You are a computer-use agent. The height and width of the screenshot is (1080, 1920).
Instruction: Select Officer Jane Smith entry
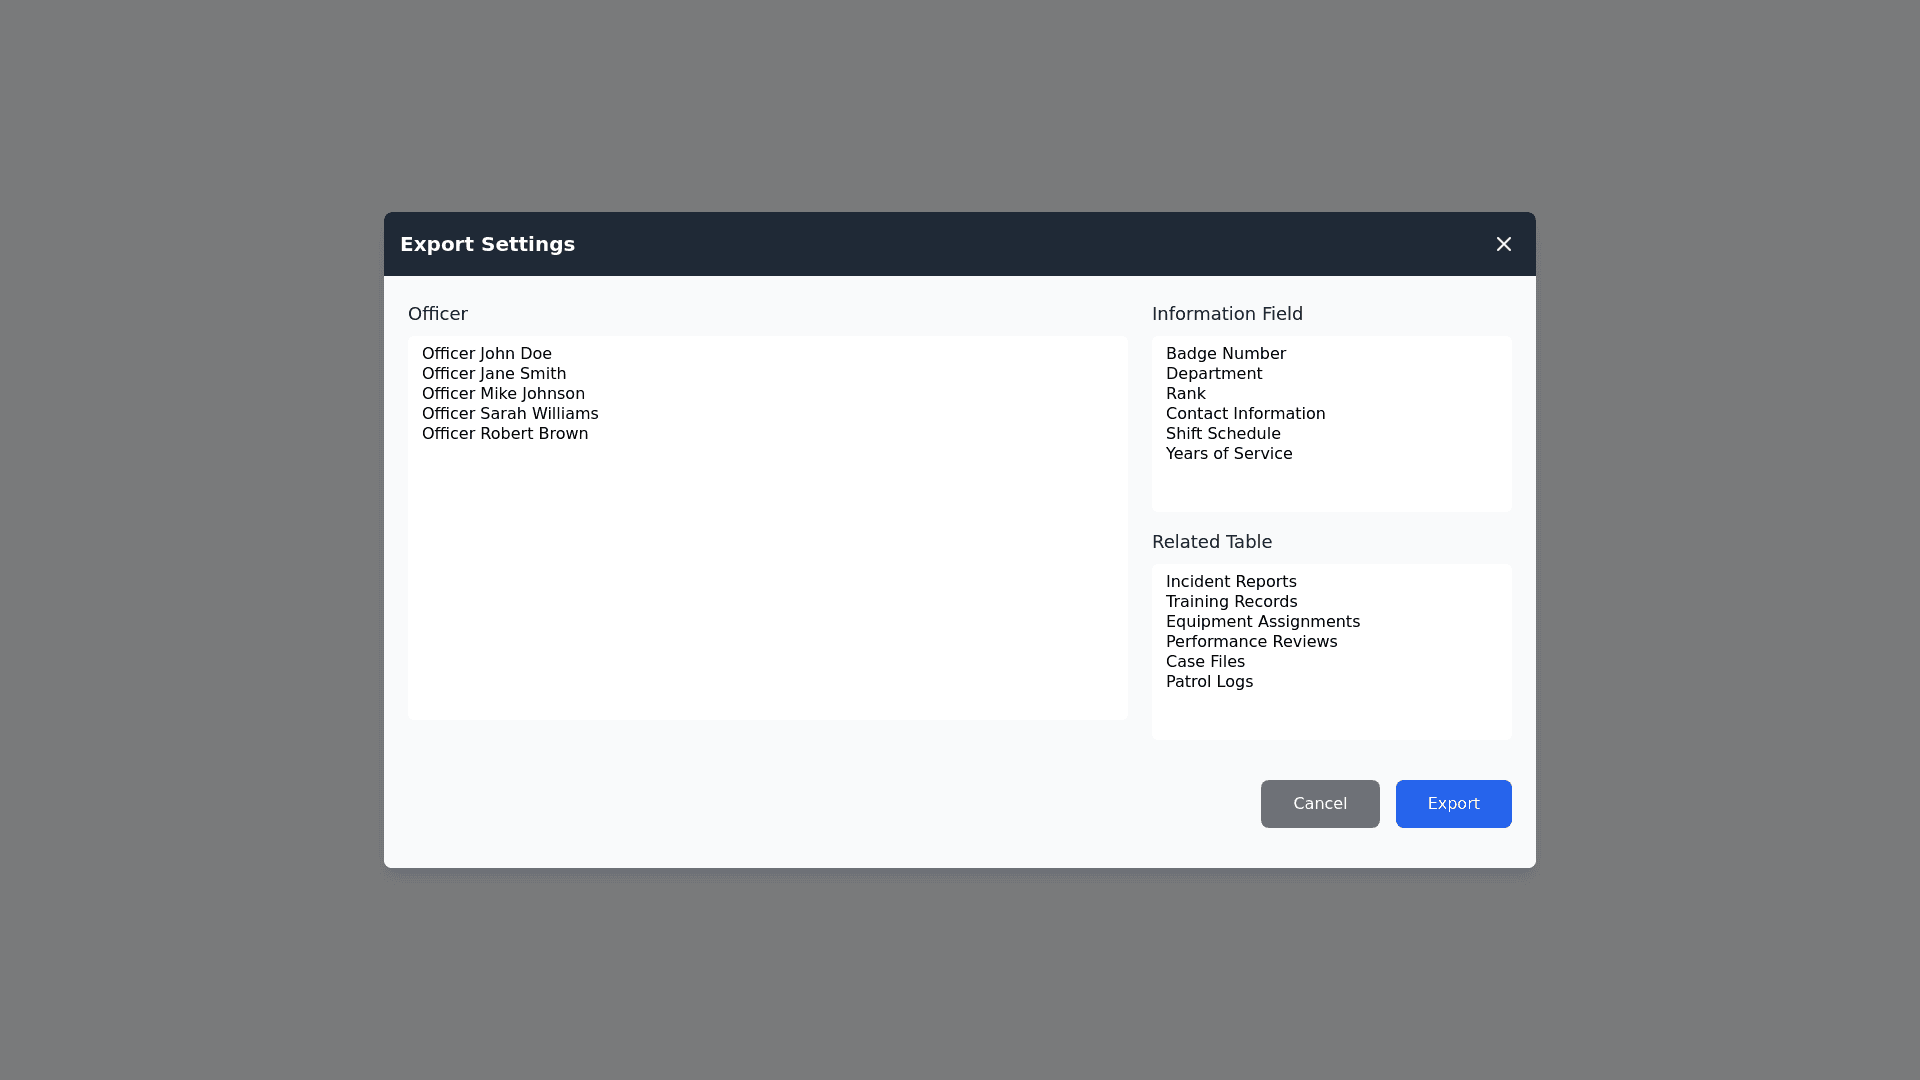[494, 374]
